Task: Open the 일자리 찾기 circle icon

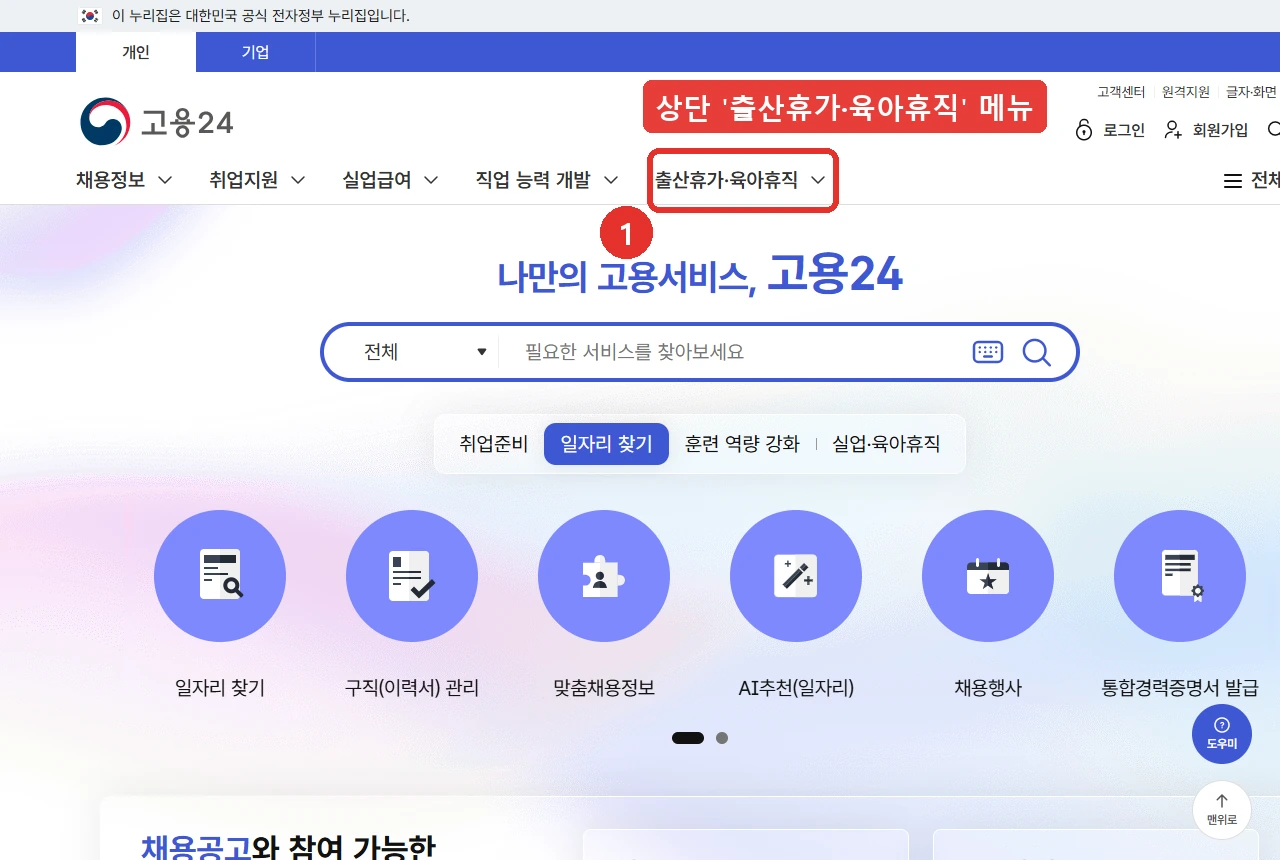Action: click(220, 576)
